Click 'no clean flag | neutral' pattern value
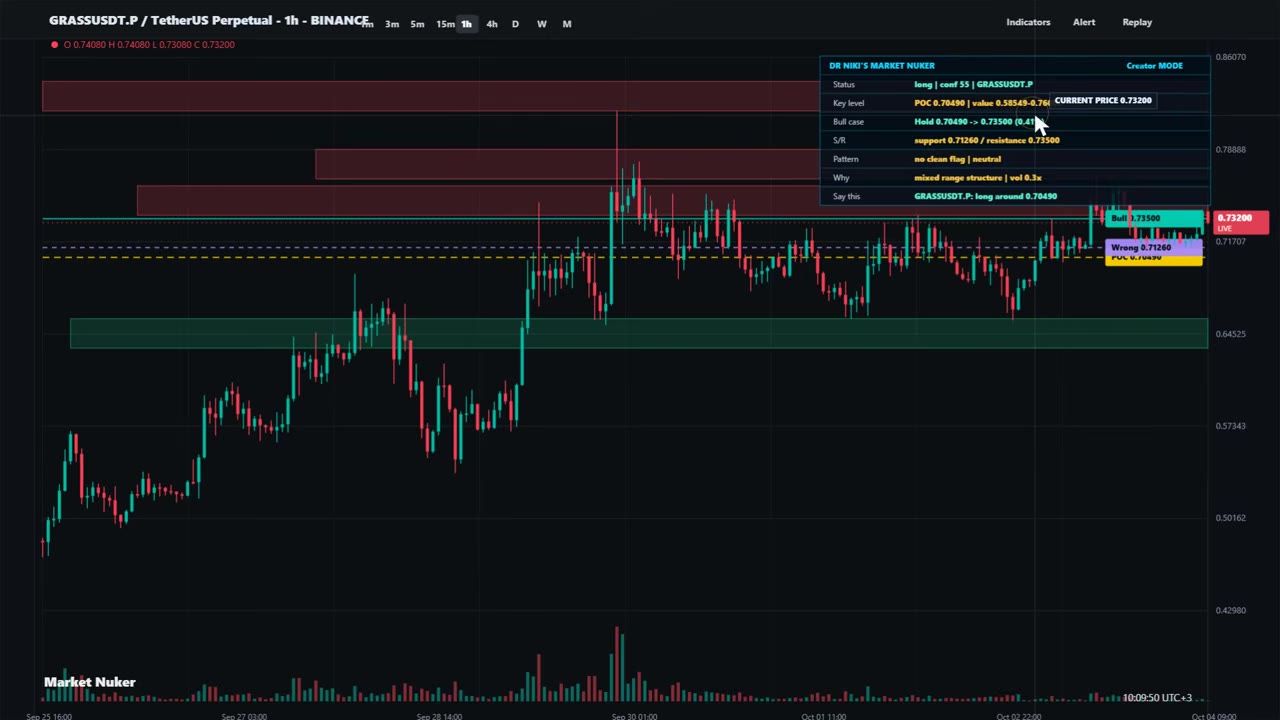Image resolution: width=1280 pixels, height=720 pixels. [957, 159]
